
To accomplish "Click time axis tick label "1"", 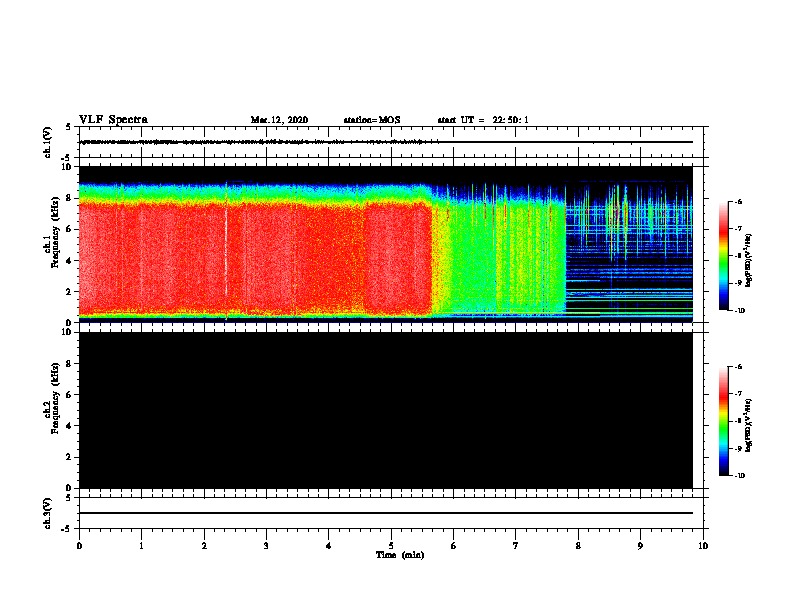I will click(x=141, y=546).
